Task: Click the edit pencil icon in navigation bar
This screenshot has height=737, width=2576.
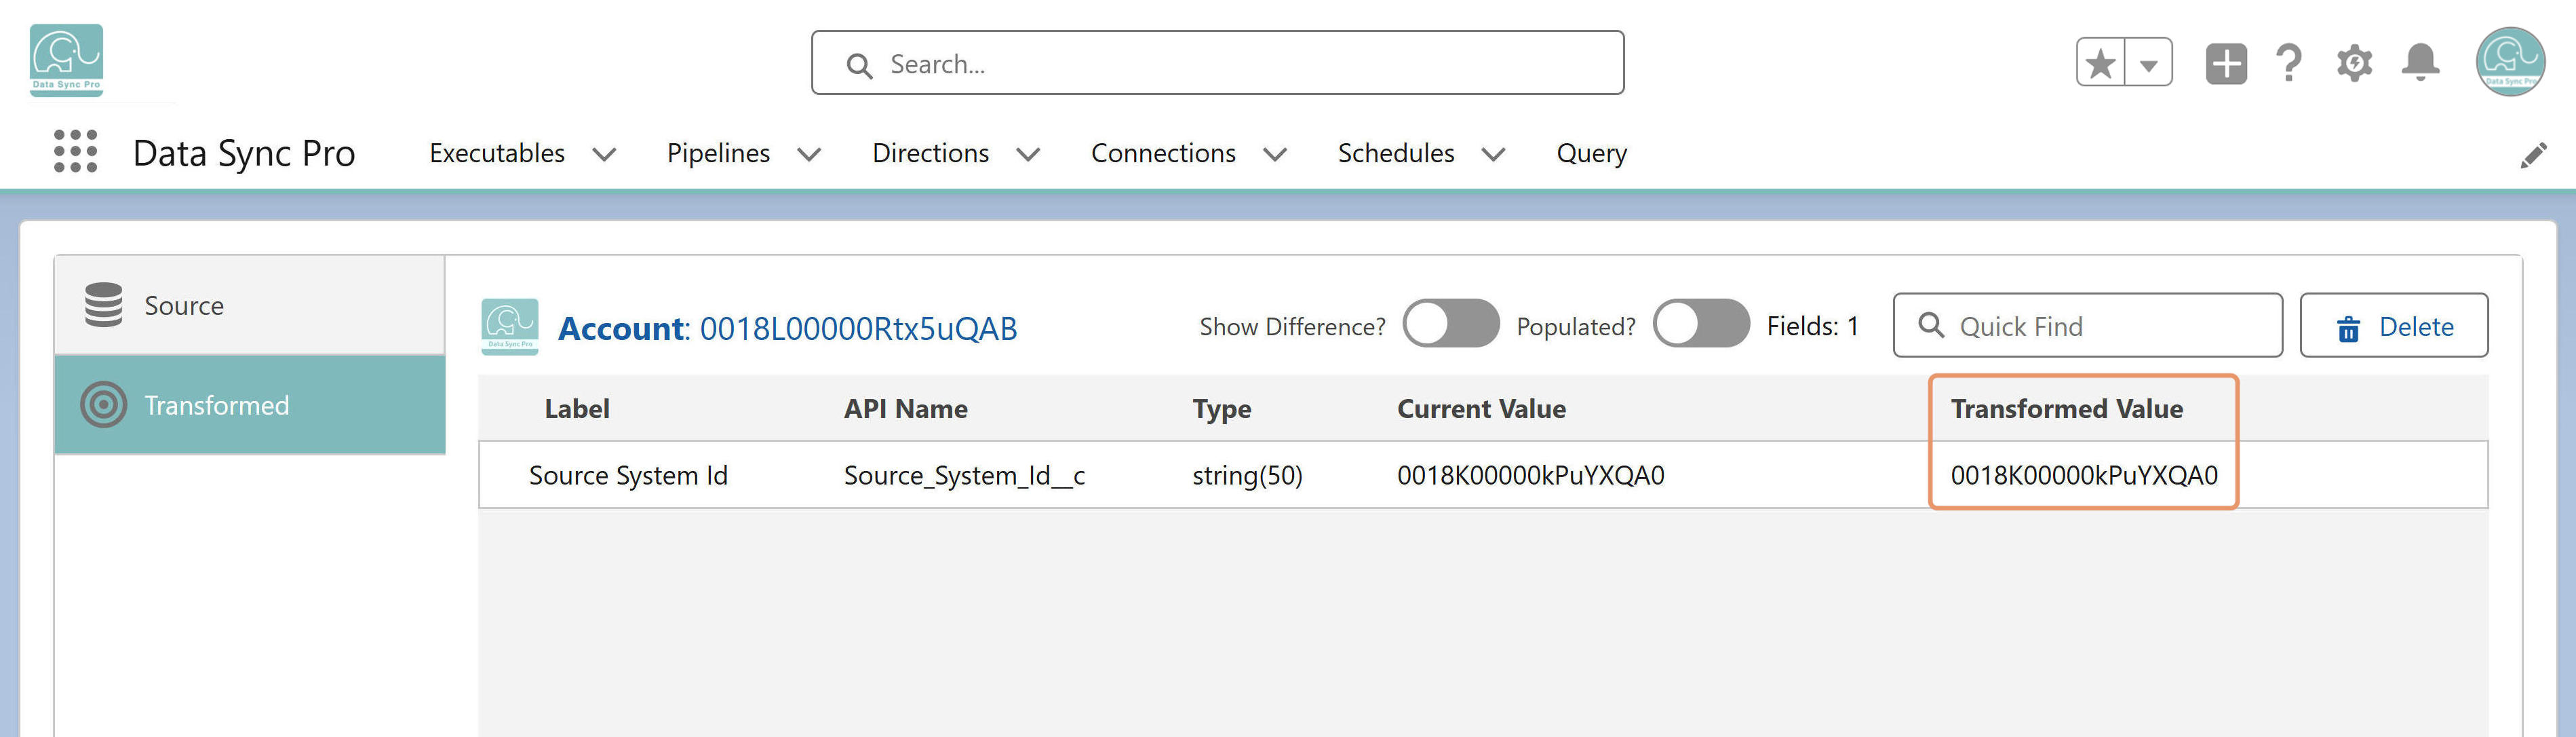Action: click(x=2533, y=155)
